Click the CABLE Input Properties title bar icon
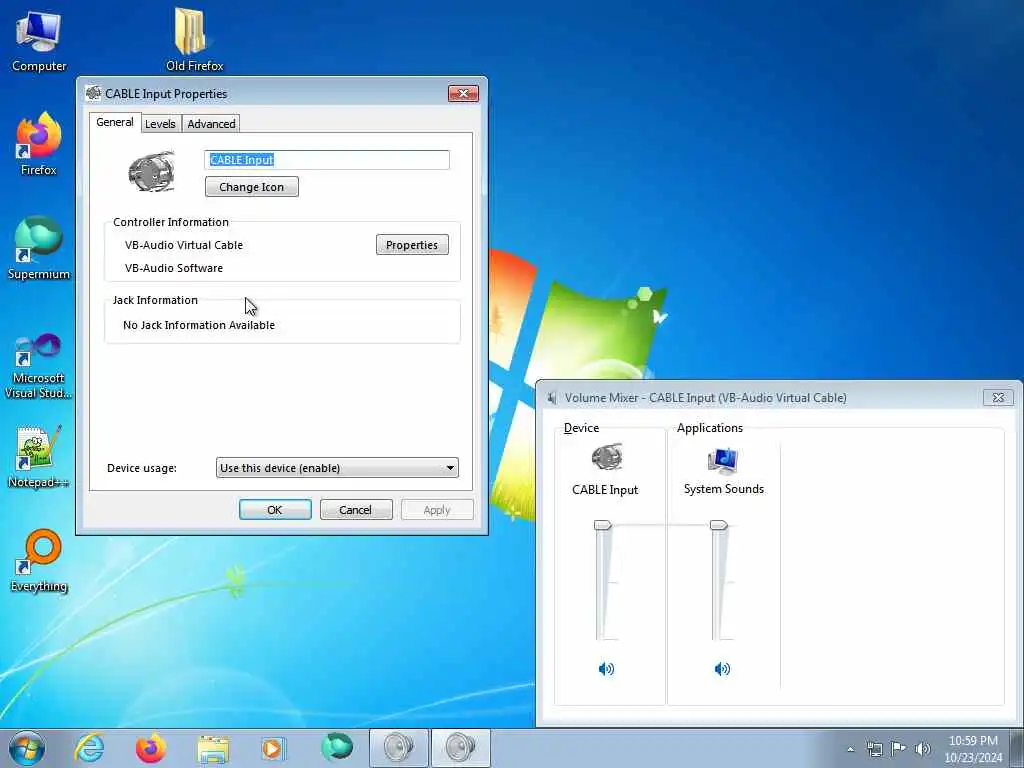Image resolution: width=1024 pixels, height=768 pixels. click(x=93, y=93)
